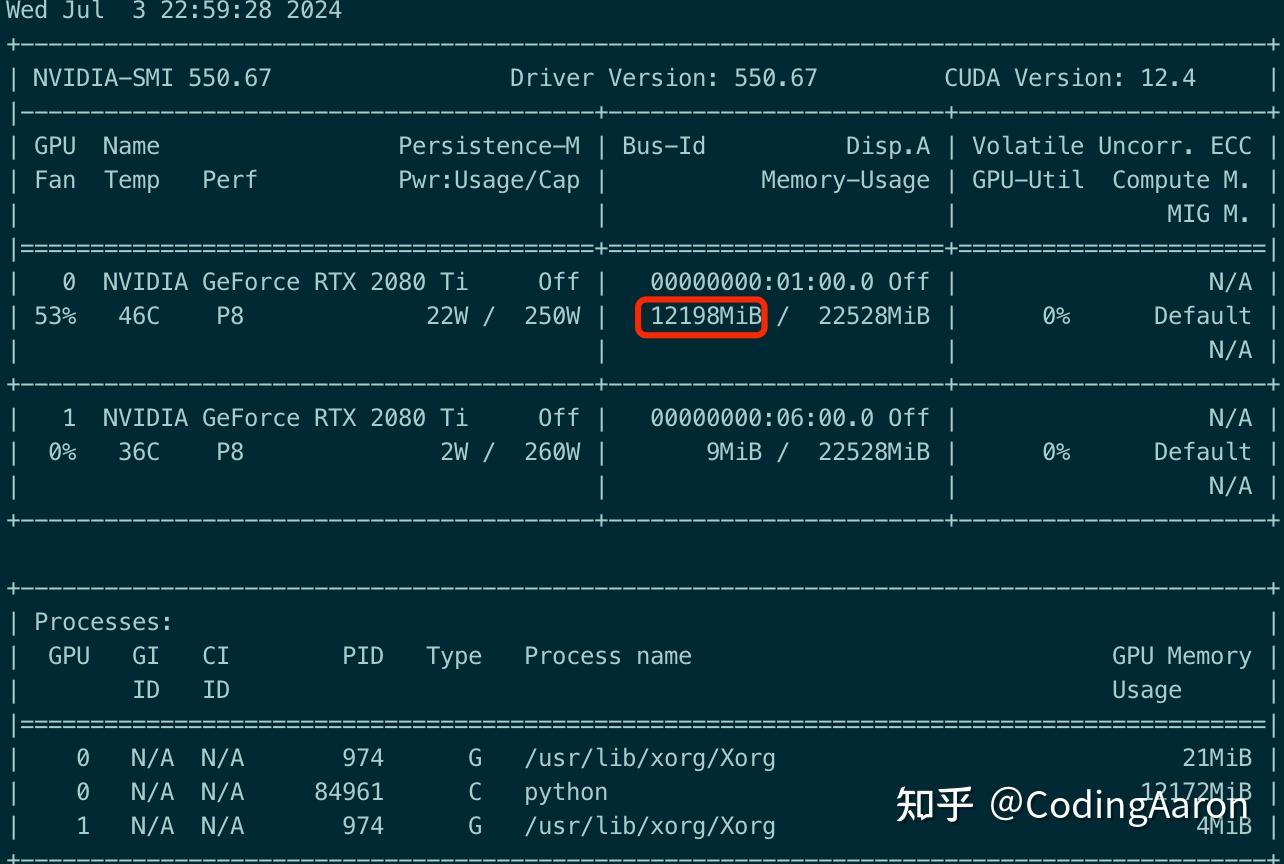Click the timestamp Wed Jul 3 22:59:28 2024
The height and width of the screenshot is (864, 1284).
(x=174, y=11)
